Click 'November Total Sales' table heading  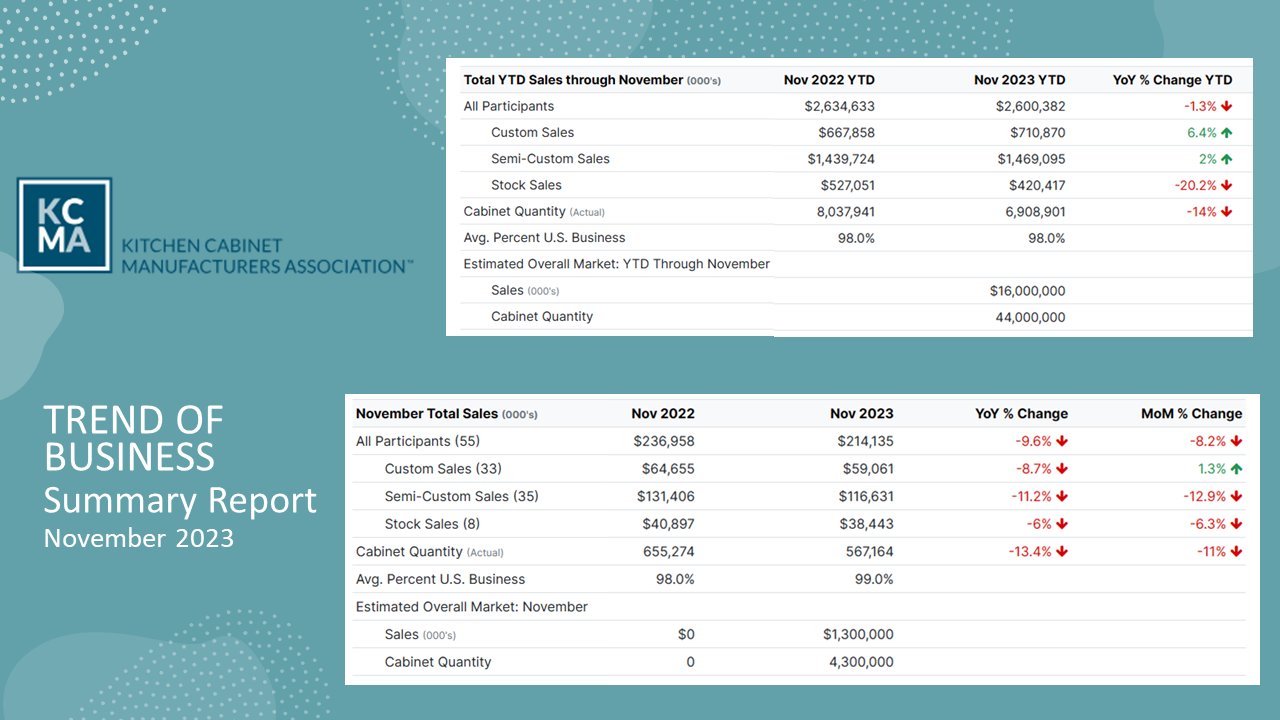[427, 414]
